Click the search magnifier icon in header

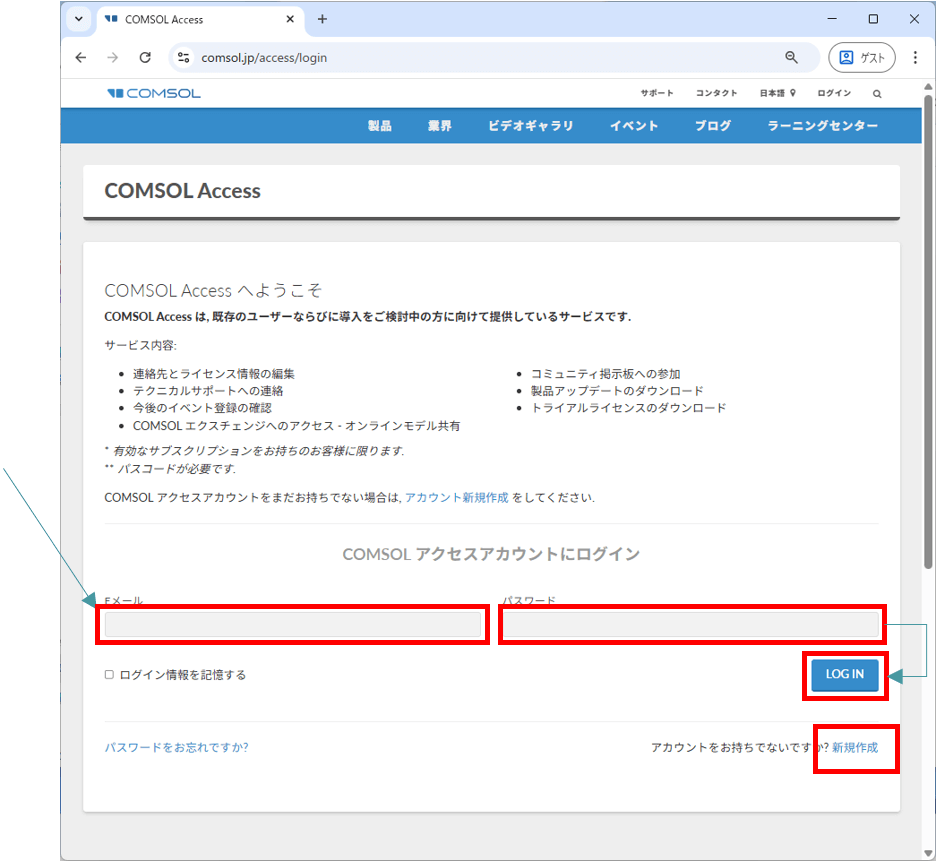click(877, 93)
